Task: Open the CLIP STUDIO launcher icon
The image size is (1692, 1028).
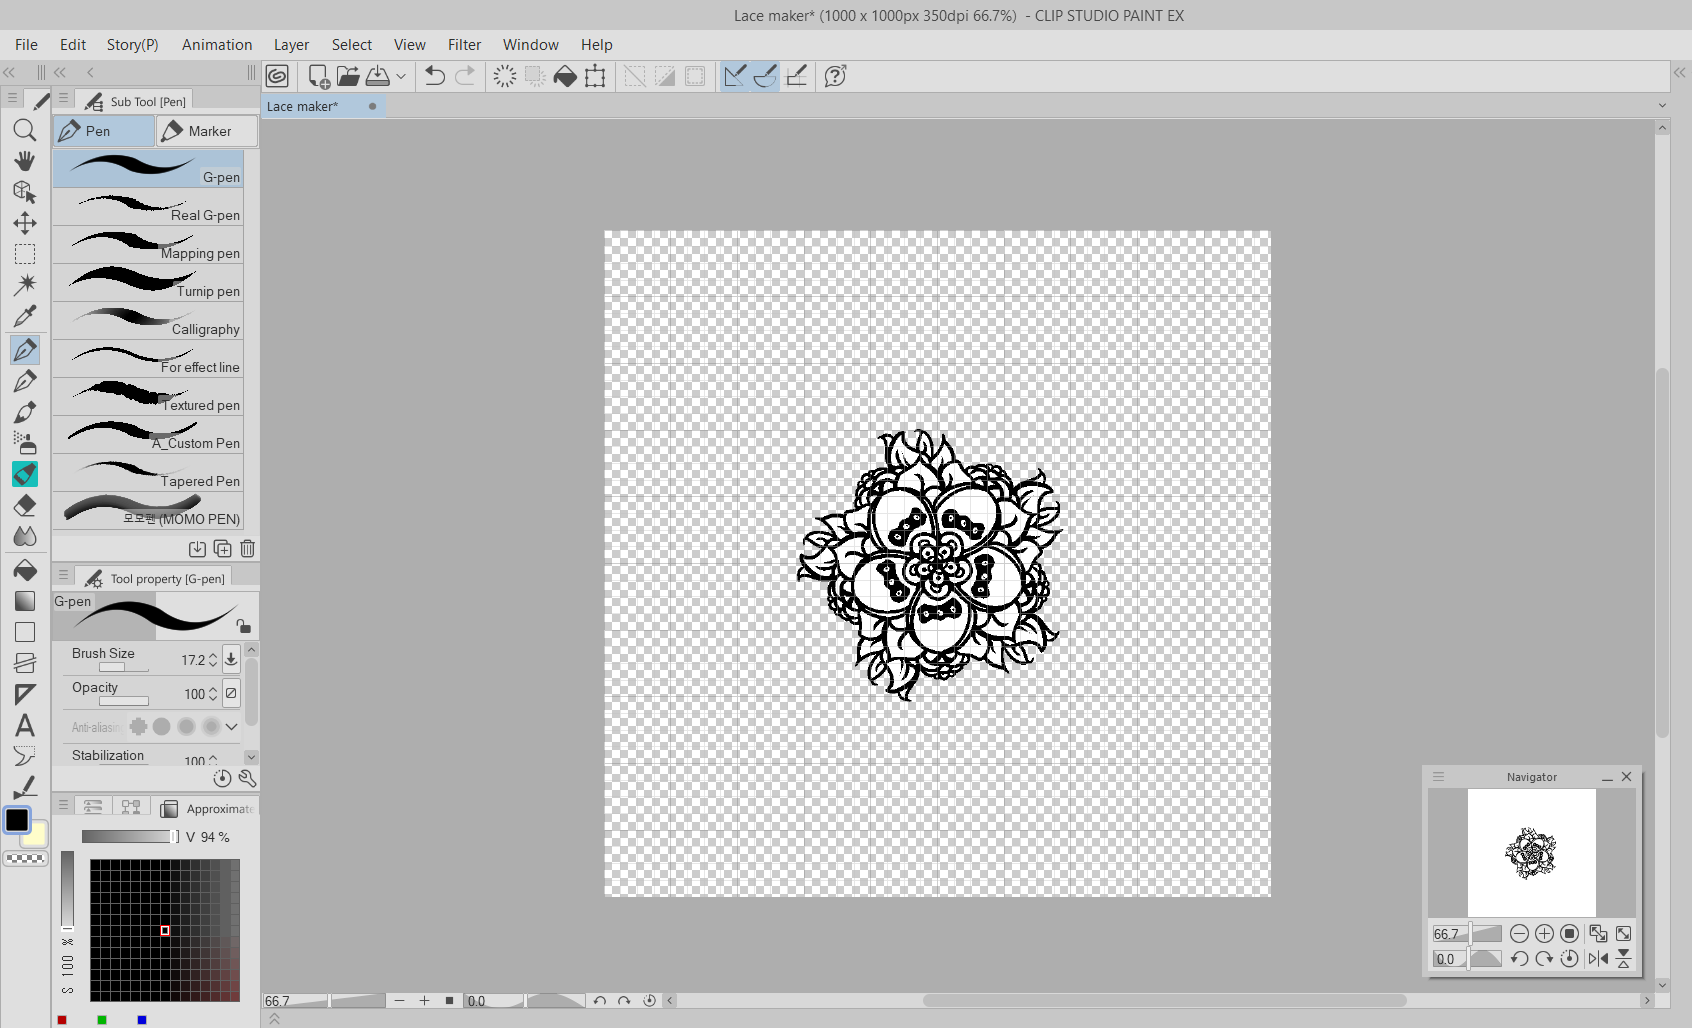Action: (x=277, y=76)
